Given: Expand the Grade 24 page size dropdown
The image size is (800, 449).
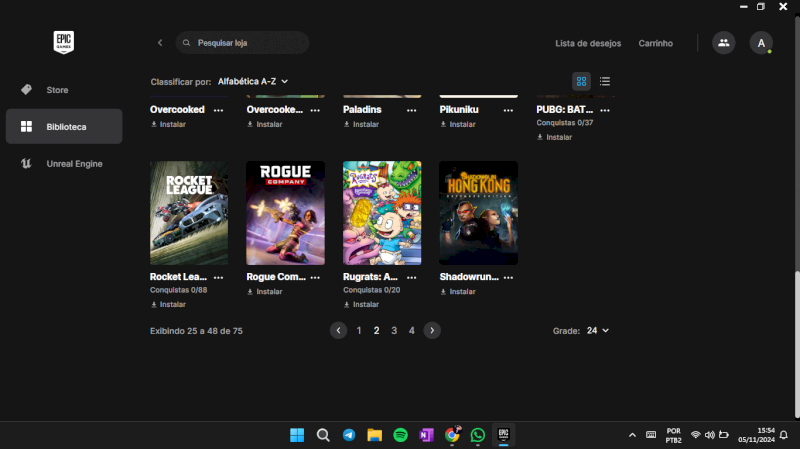Looking at the screenshot, I should (598, 330).
